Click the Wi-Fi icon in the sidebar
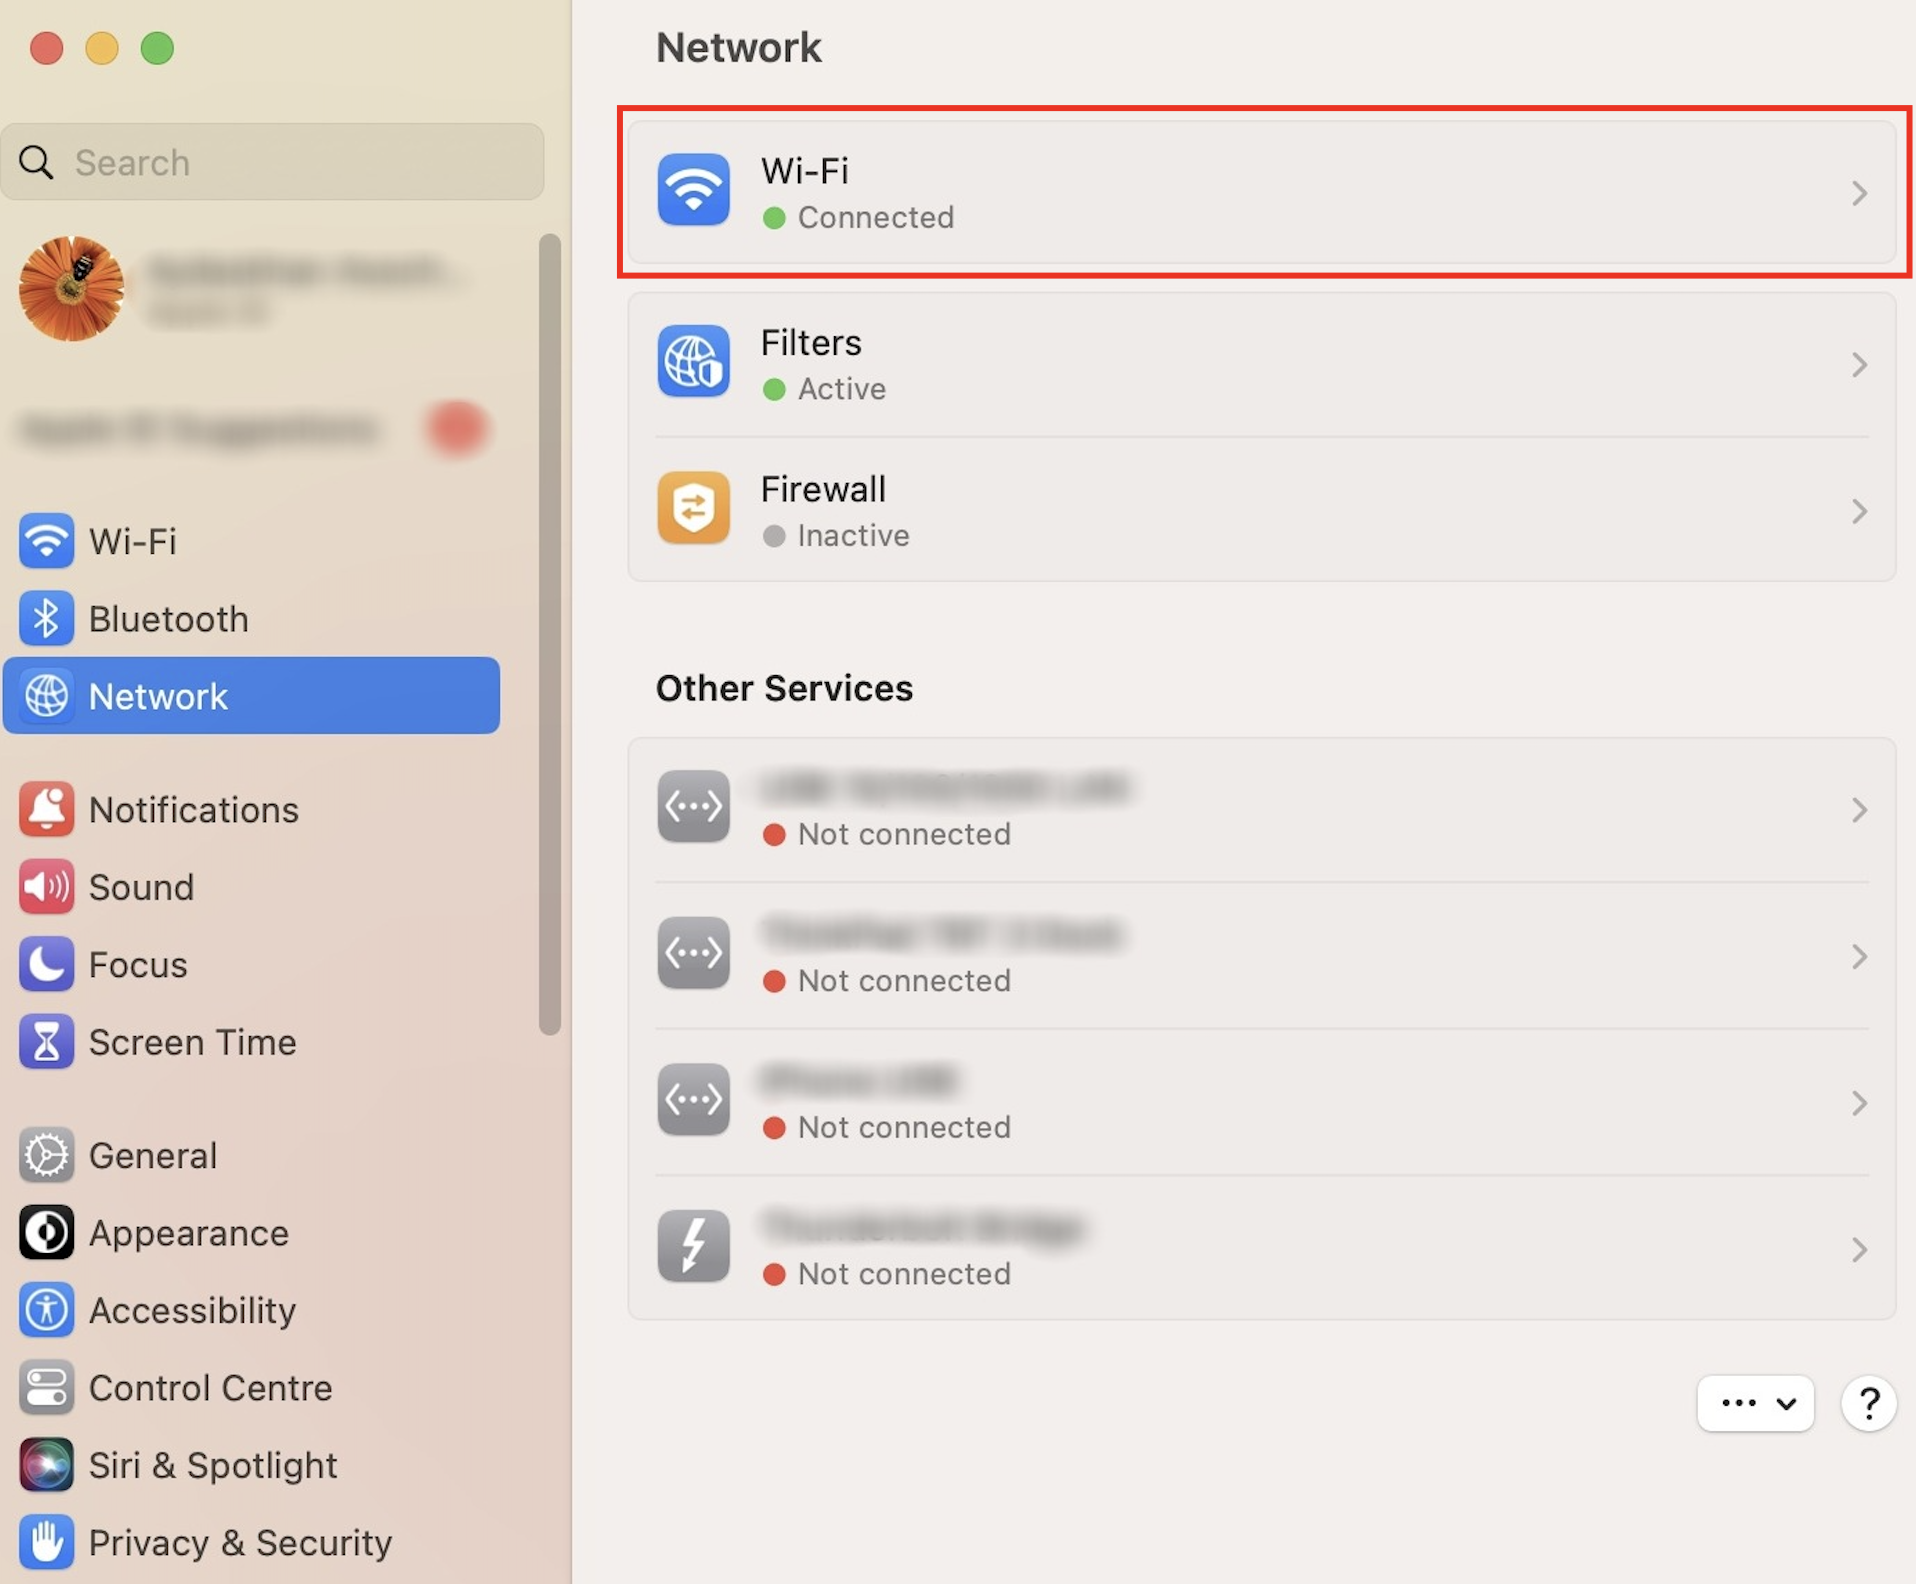This screenshot has width=1916, height=1584. 46,541
